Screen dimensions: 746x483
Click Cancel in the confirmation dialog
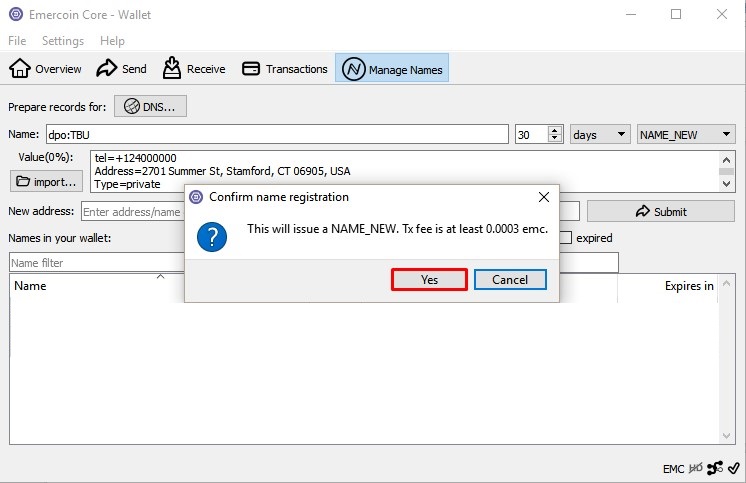[510, 279]
